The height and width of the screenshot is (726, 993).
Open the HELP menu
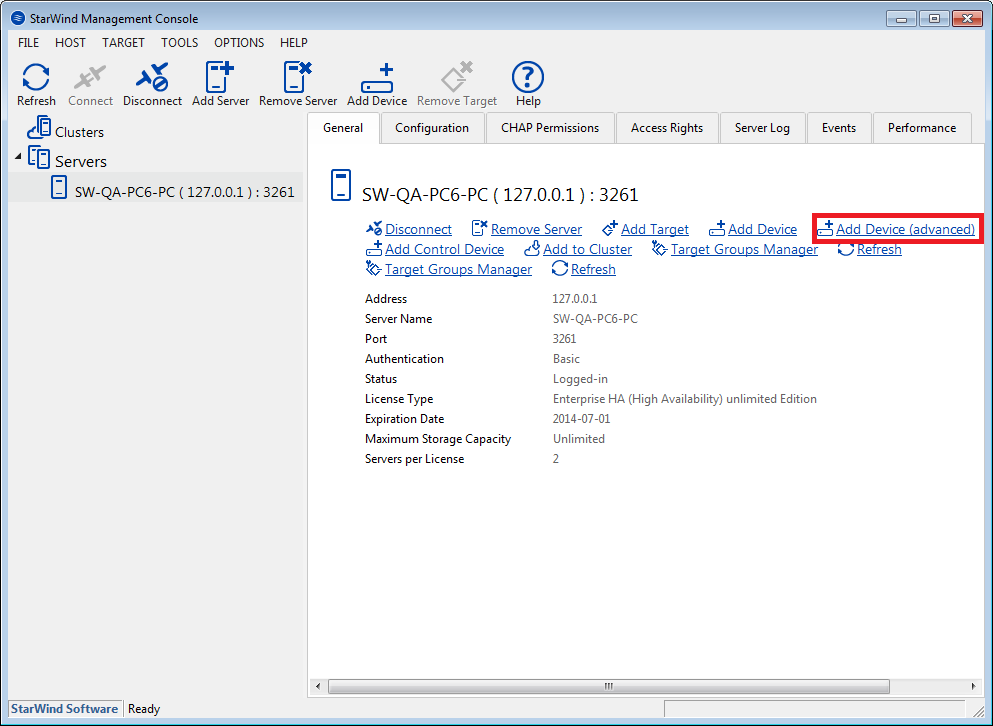tap(294, 42)
